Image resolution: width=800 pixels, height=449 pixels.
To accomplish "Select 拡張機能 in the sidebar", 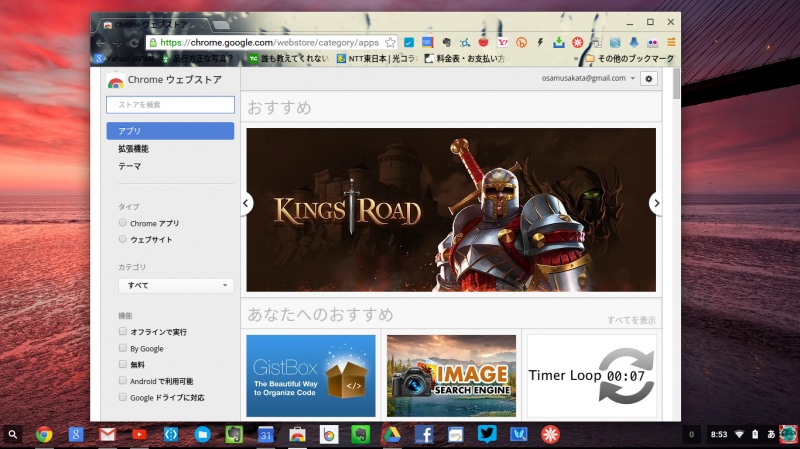I will point(133,148).
